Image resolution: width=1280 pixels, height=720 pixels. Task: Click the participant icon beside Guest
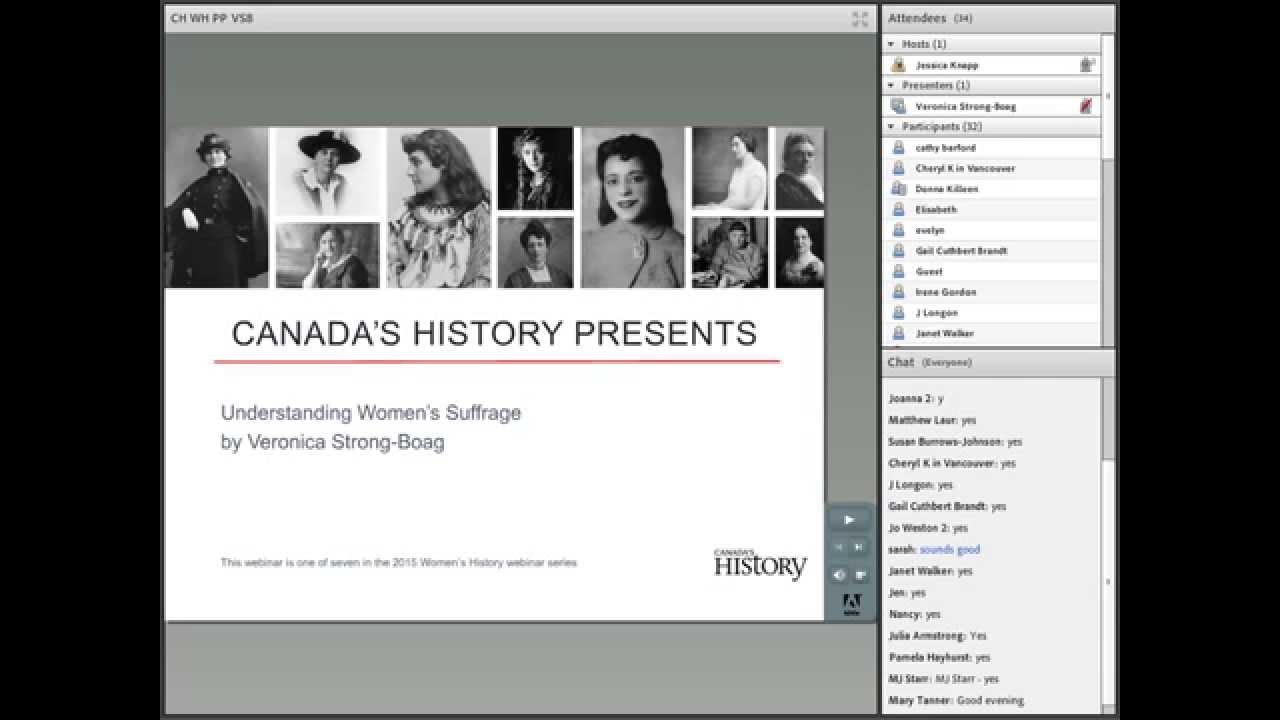tap(898, 271)
